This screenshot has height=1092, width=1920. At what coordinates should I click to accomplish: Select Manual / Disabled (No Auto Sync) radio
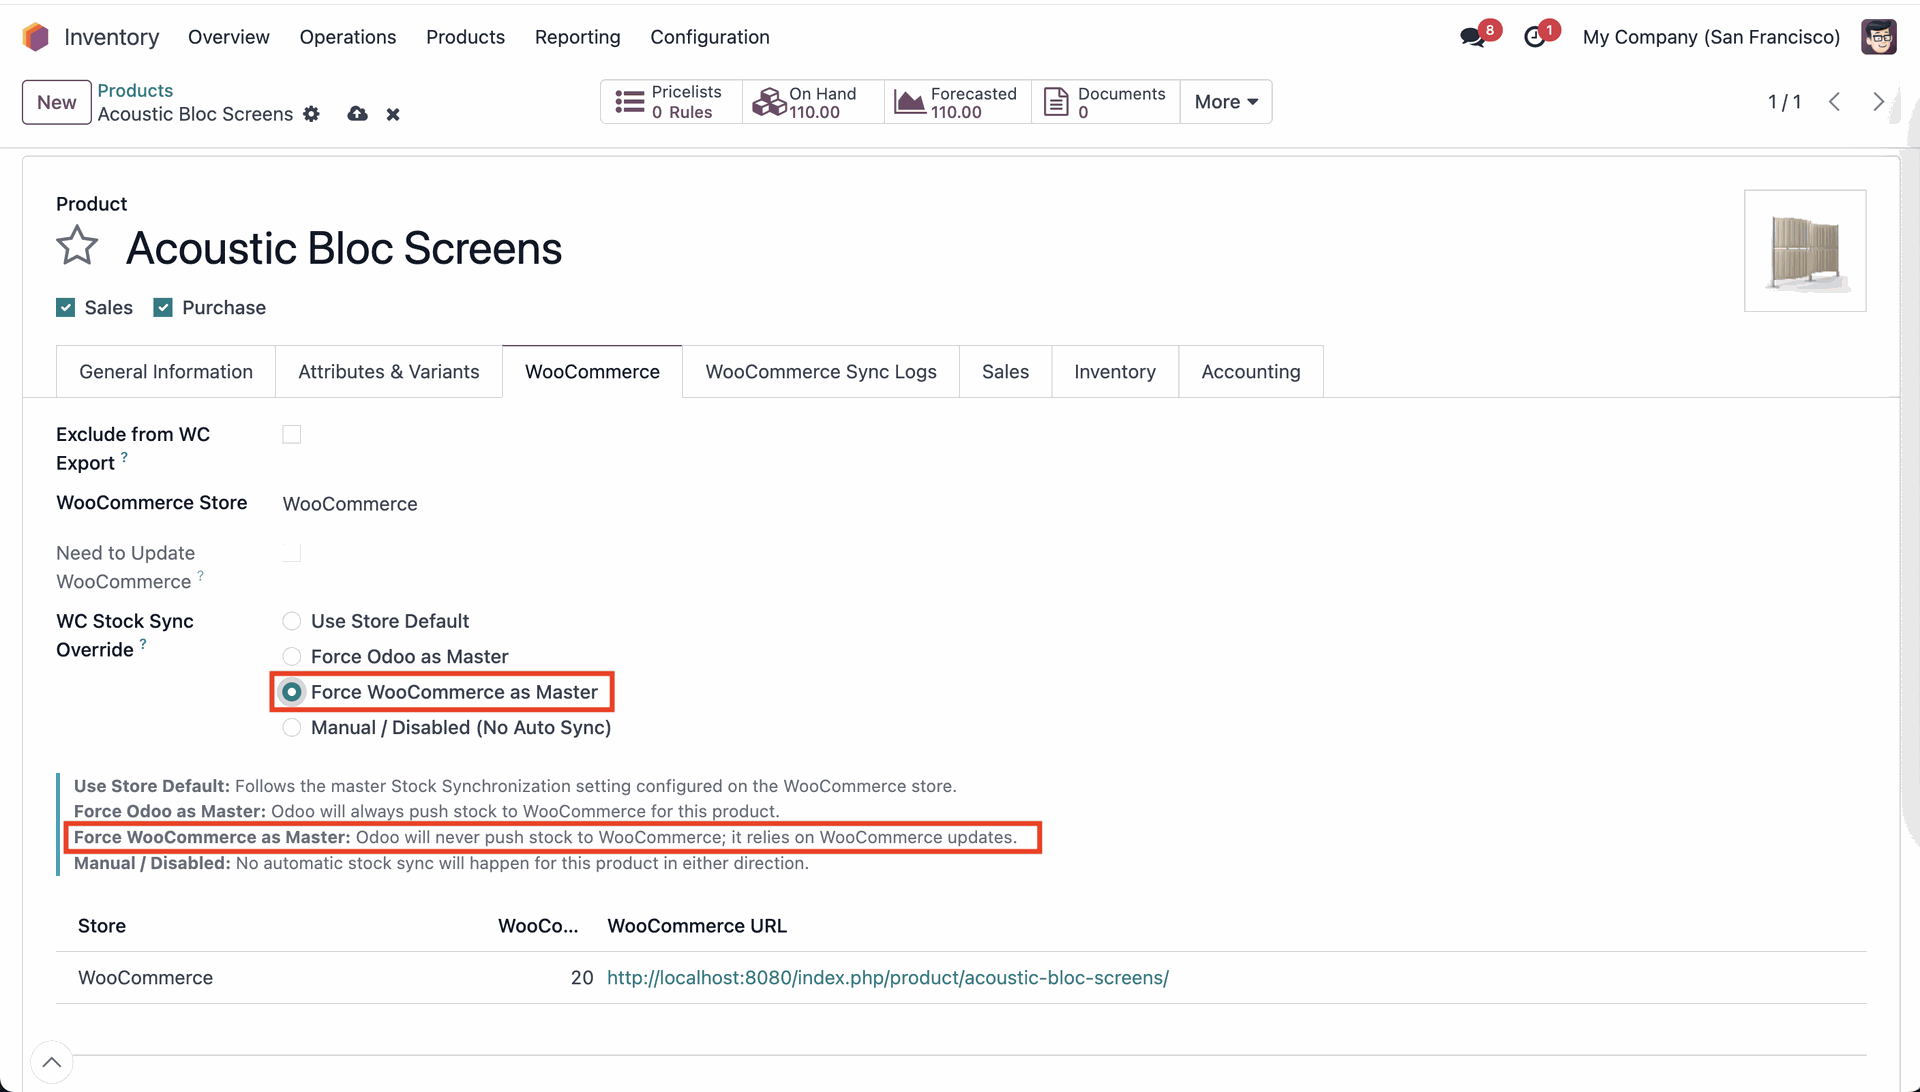click(x=292, y=728)
